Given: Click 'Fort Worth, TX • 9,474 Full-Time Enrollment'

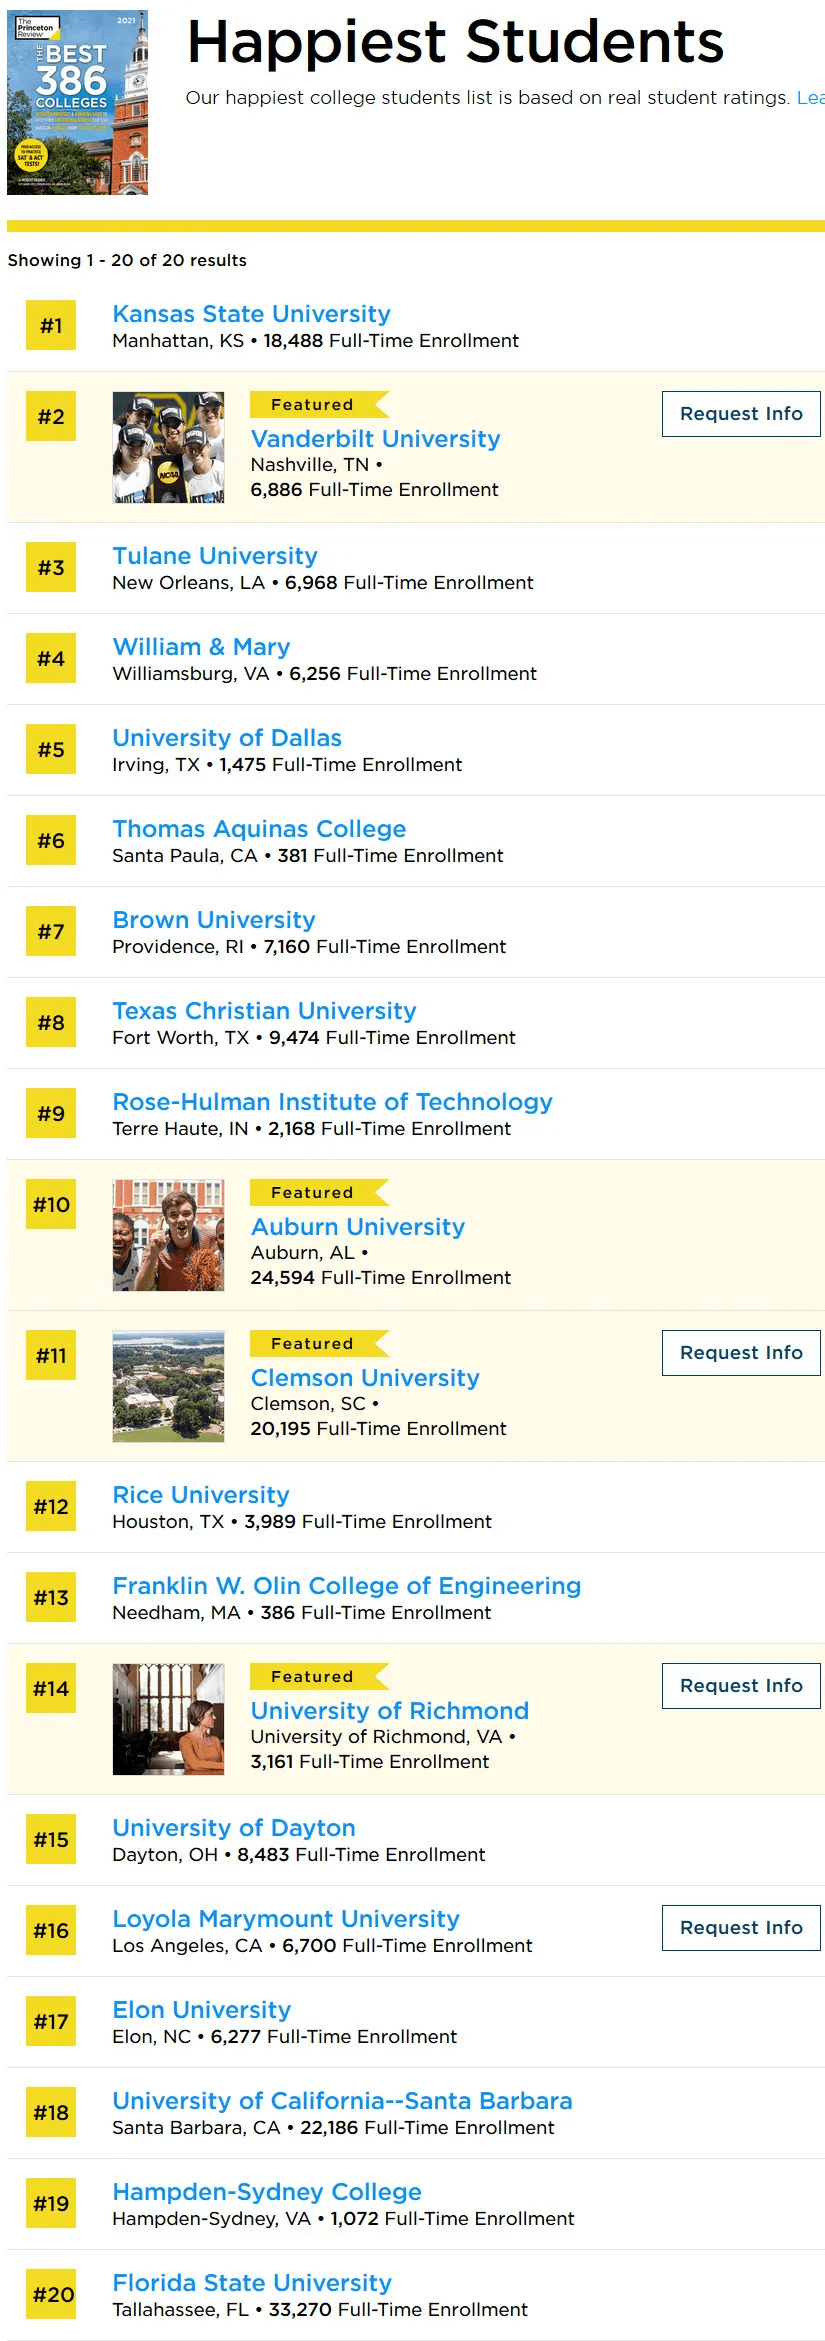Looking at the screenshot, I should (314, 1038).
